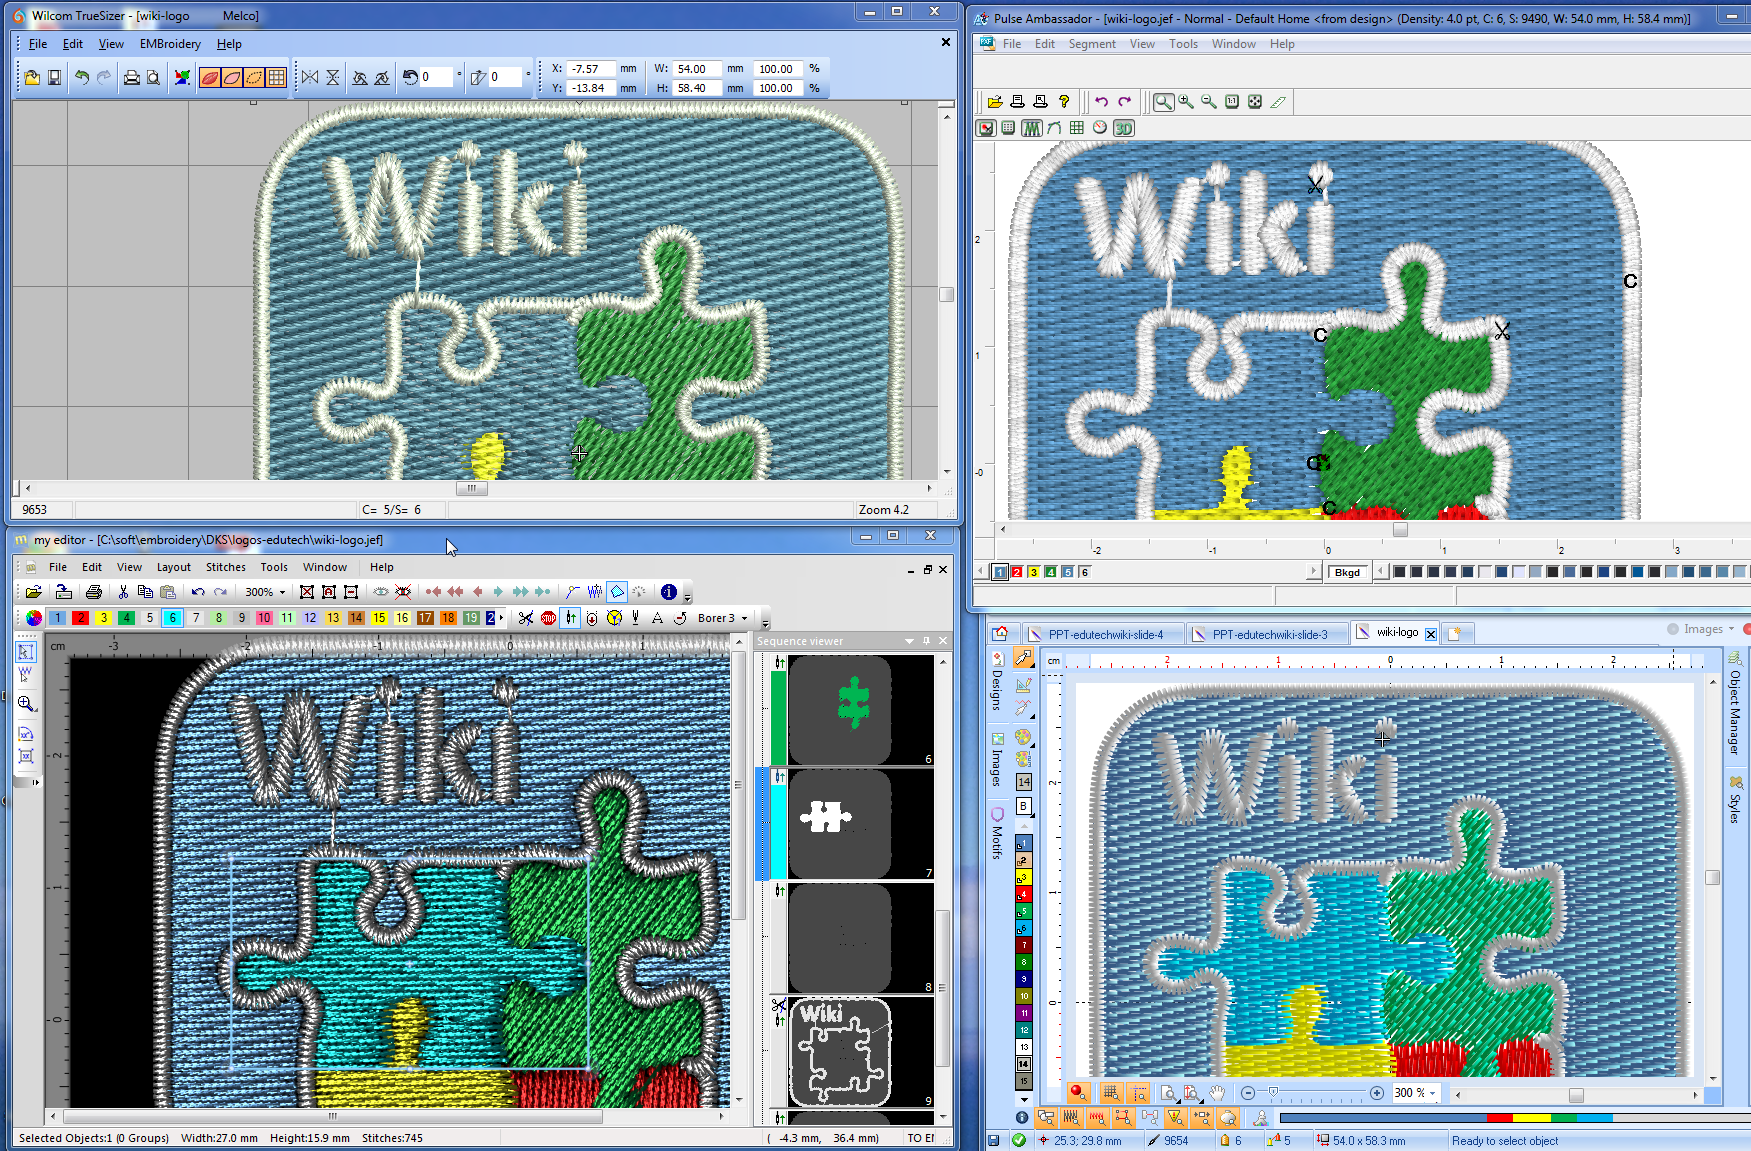Expand the Borer 3 dropdown
The height and width of the screenshot is (1151, 1751).
click(x=744, y=618)
